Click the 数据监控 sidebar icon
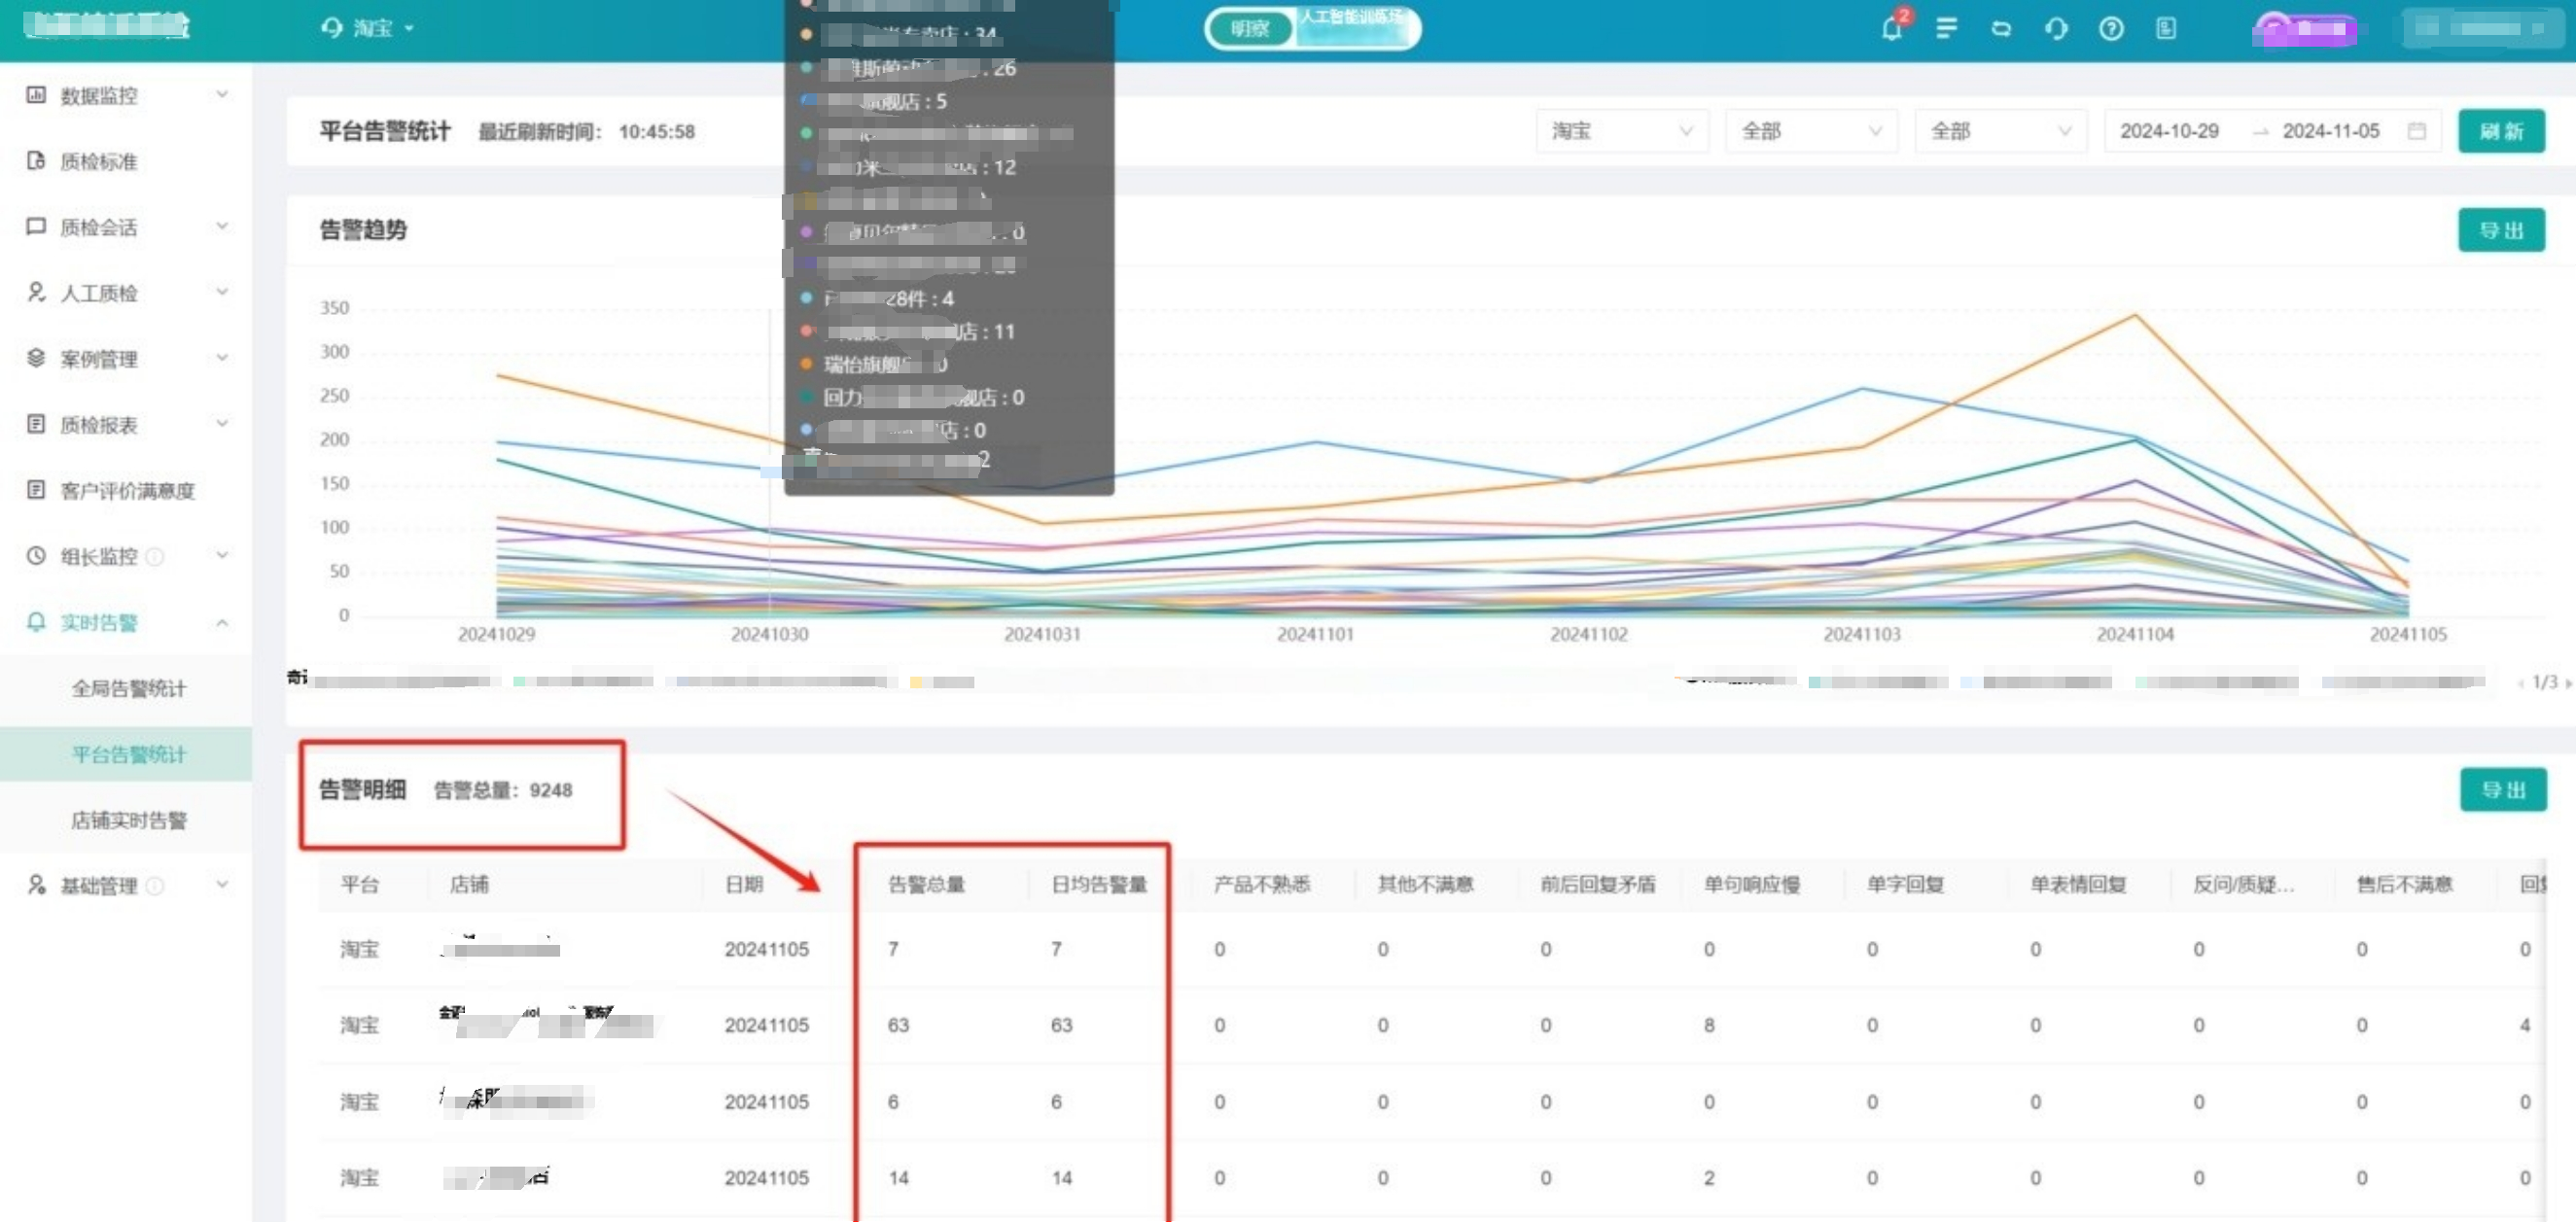 pyautogui.click(x=36, y=95)
